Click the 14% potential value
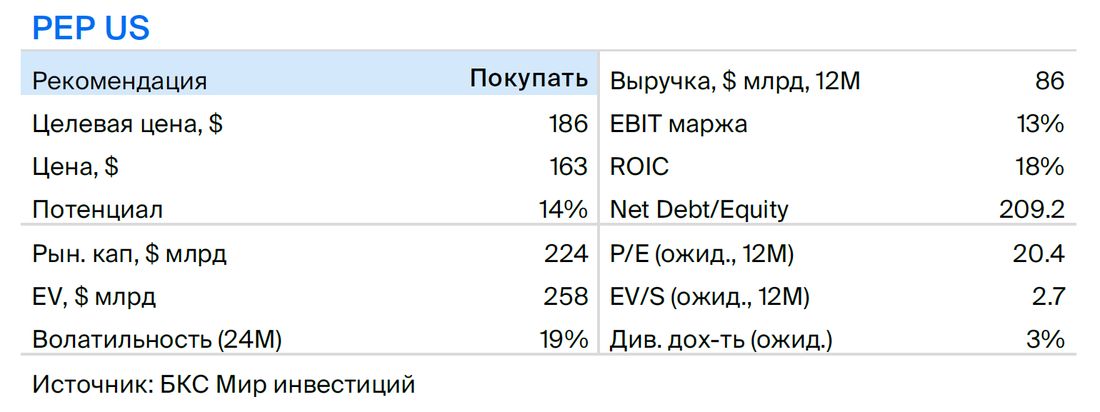The width and height of the screenshot is (1100, 412). pyautogui.click(x=565, y=209)
